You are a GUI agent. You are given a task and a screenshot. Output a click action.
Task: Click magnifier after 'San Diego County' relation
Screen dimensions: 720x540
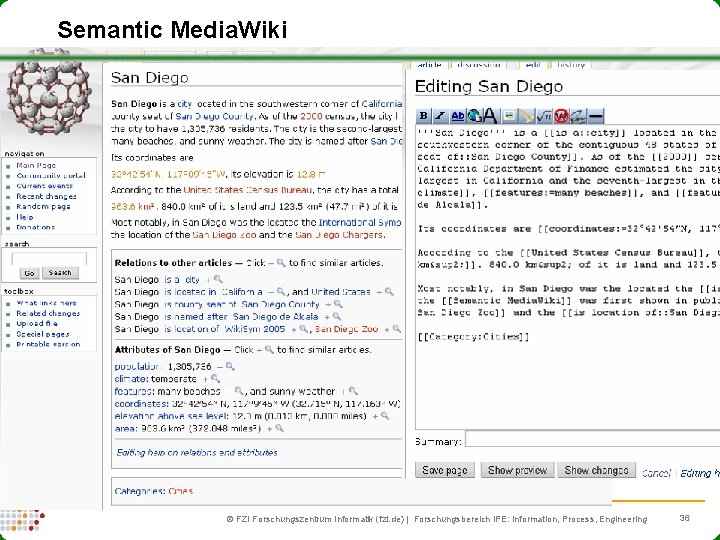(x=338, y=304)
